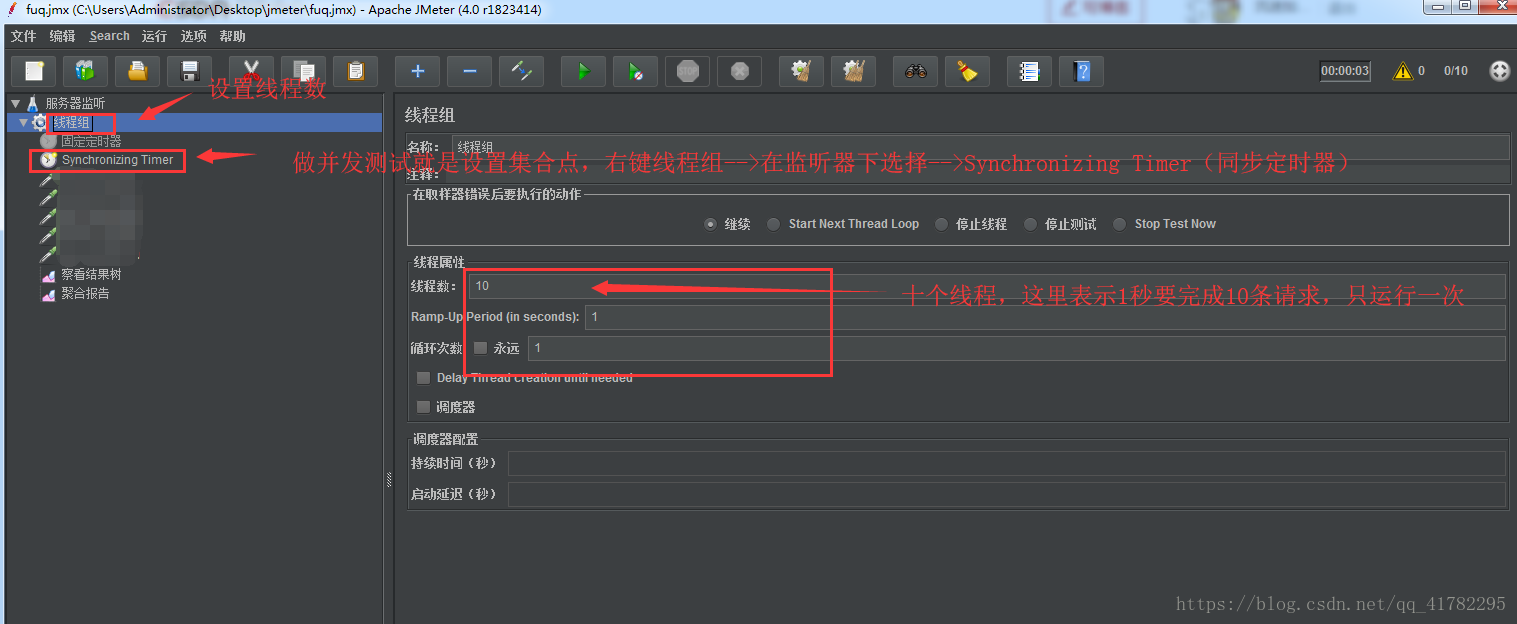
Task: Open the 编辑 menu
Action: (62, 36)
